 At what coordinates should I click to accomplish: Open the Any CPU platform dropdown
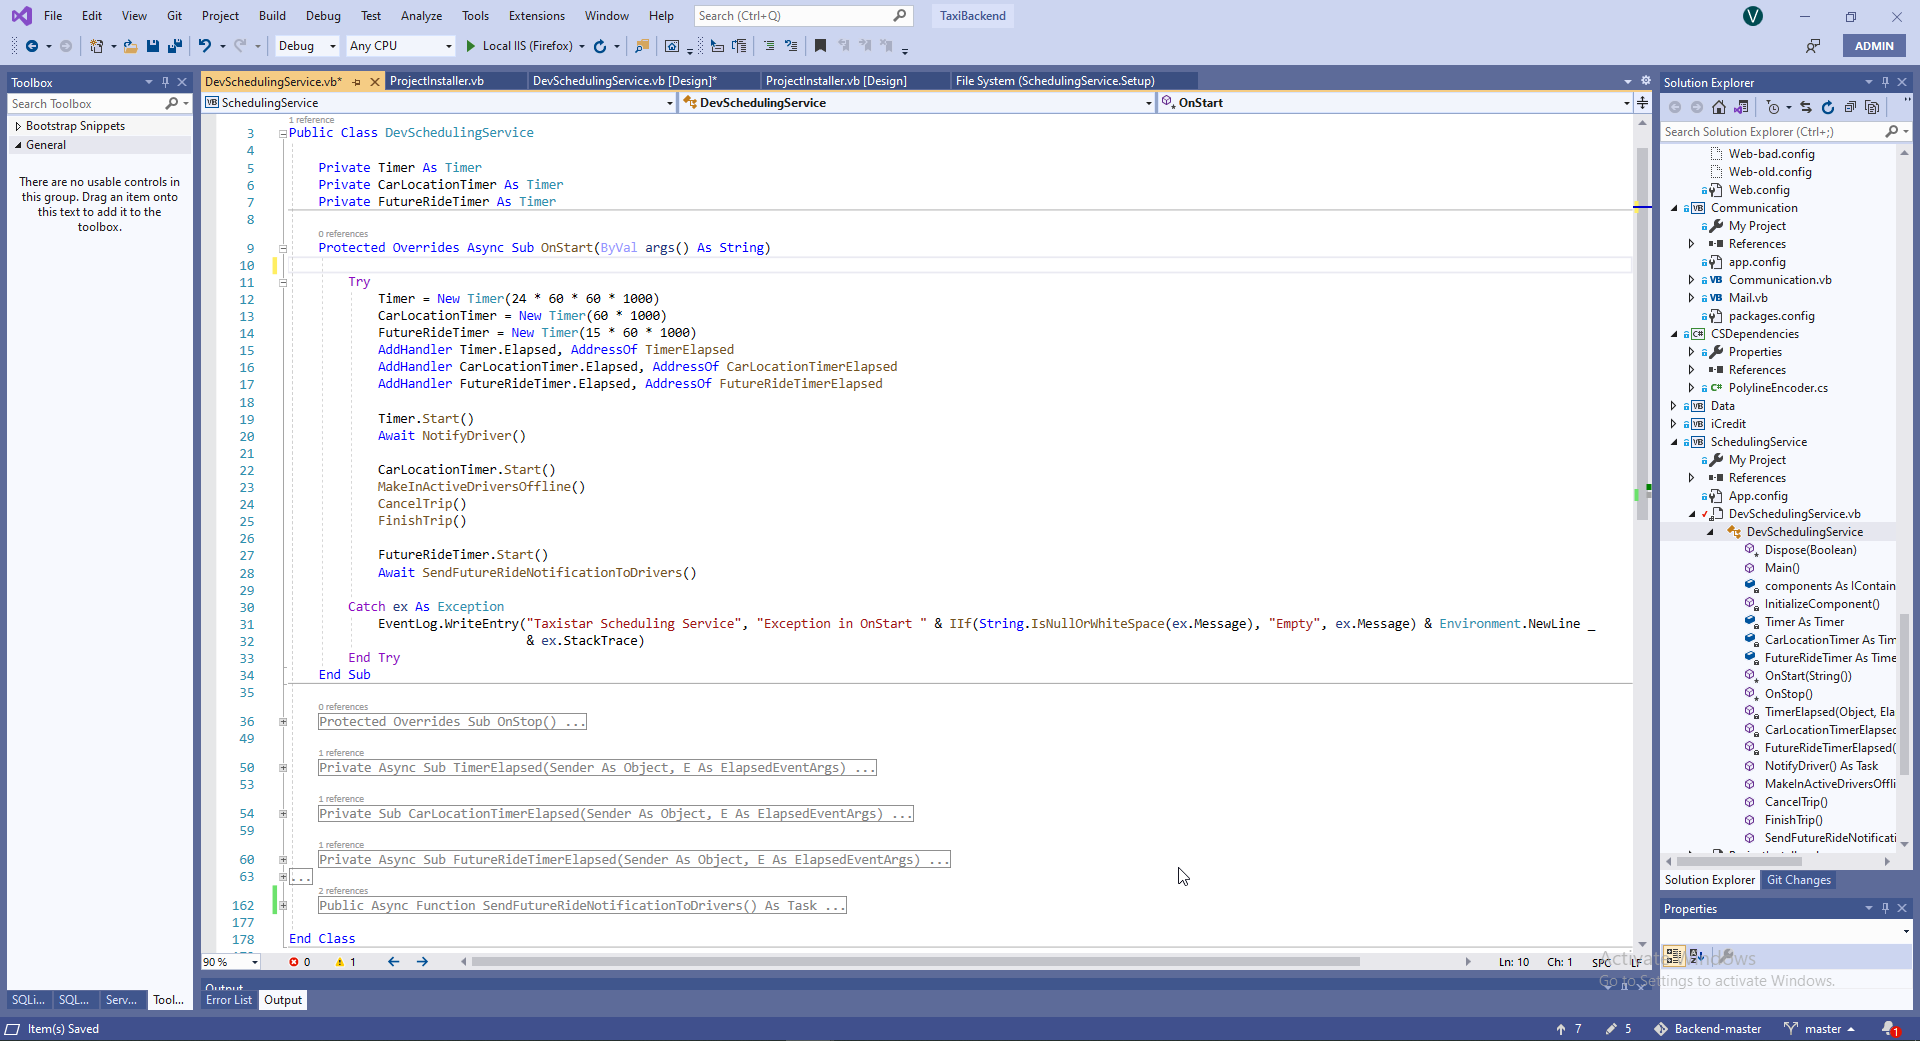coord(400,46)
